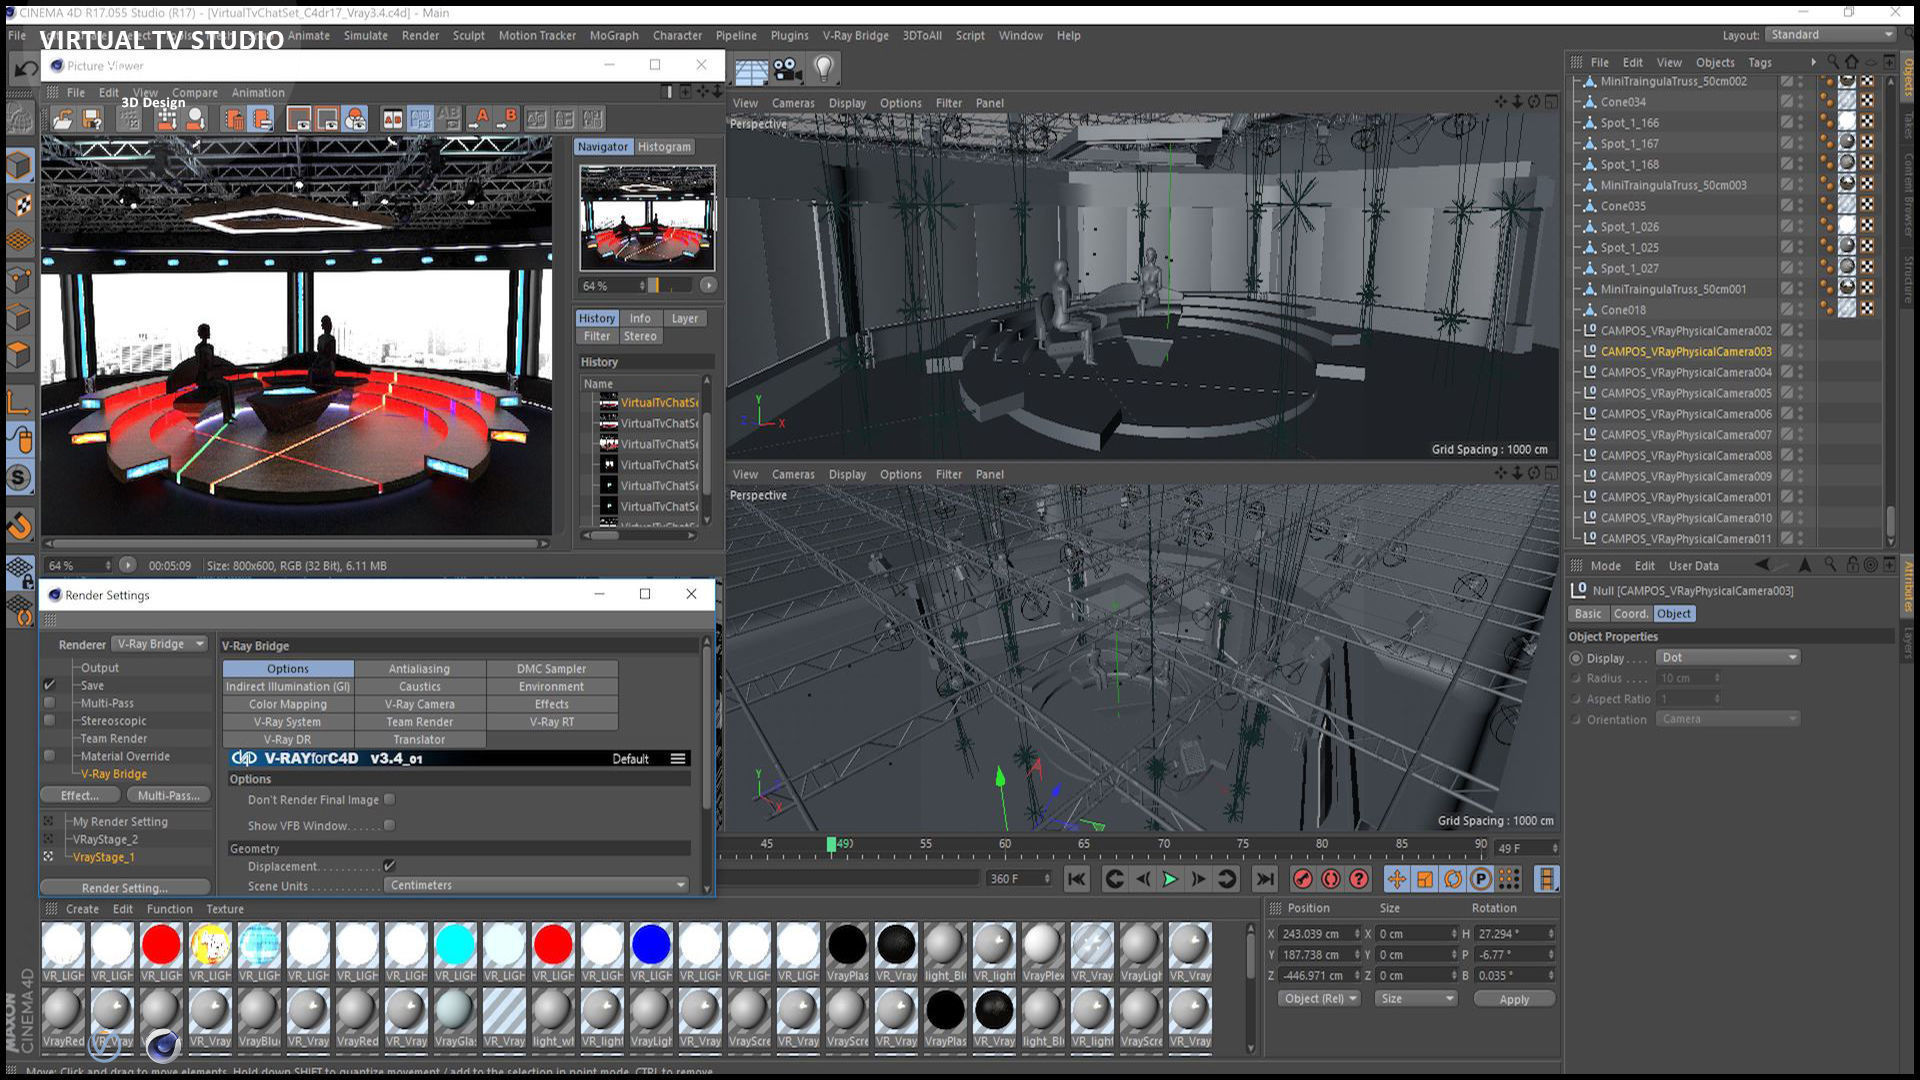
Task: Click the red question mark keying icon
Action: 1358,879
